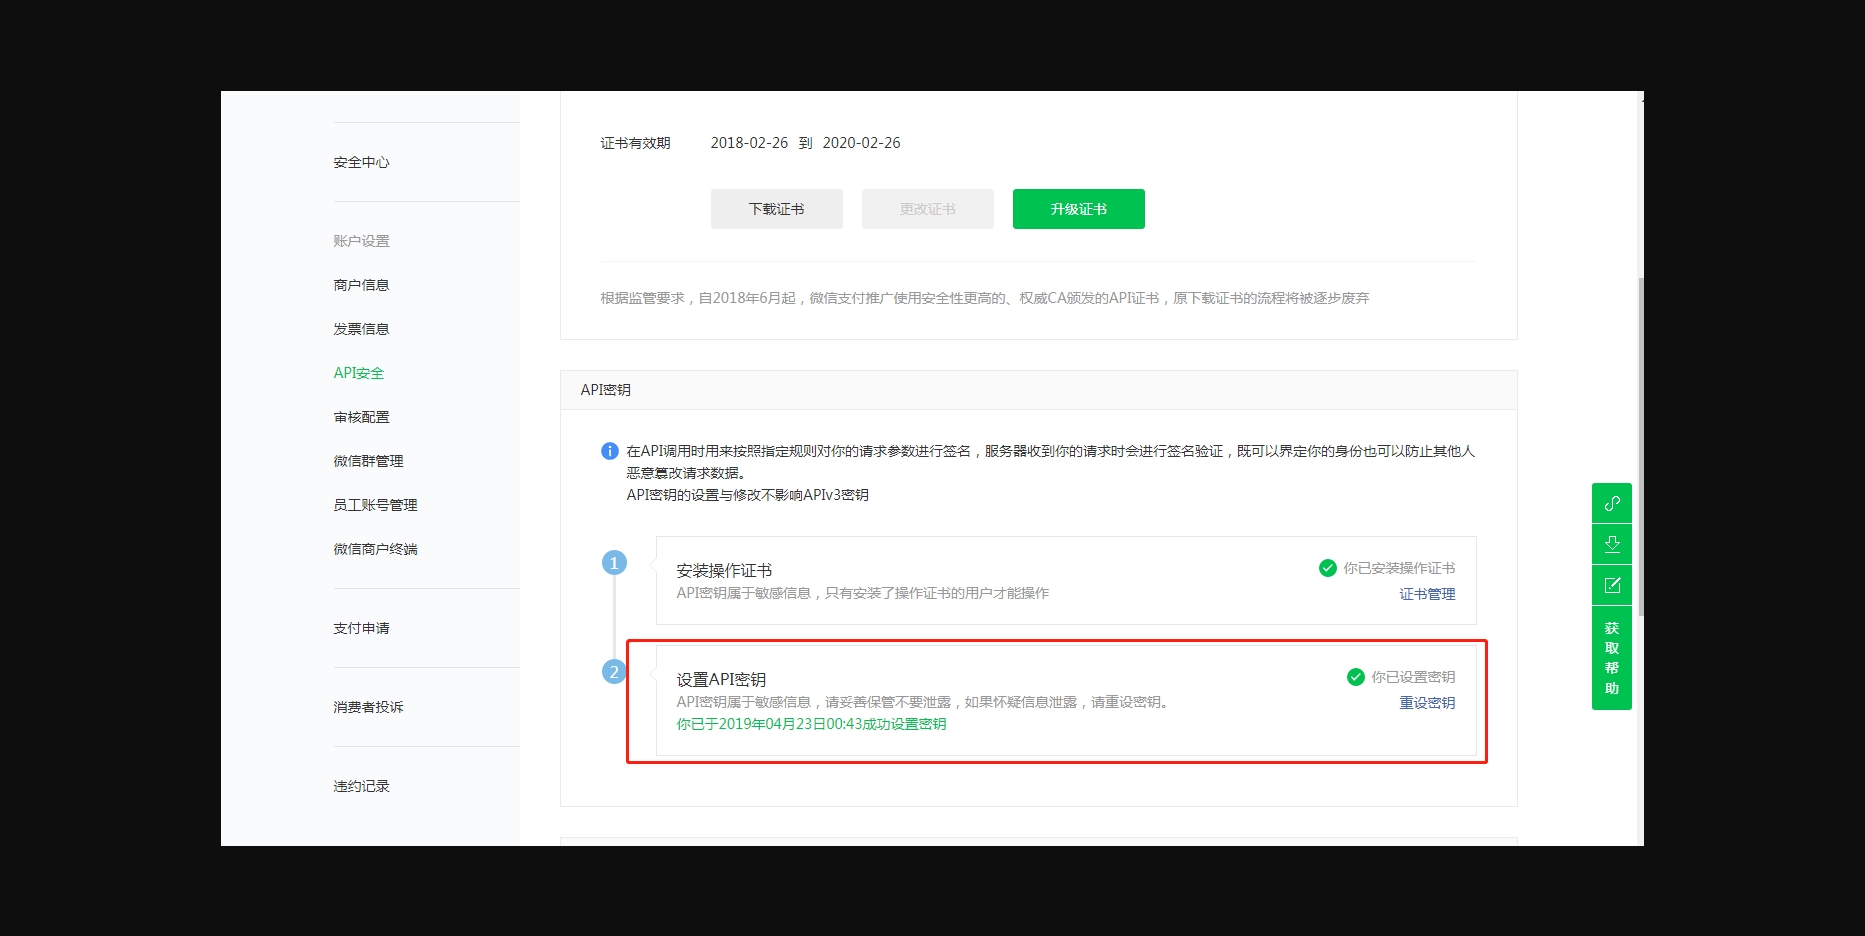Click the disabled 更改证书 button
The width and height of the screenshot is (1865, 936).
(927, 209)
